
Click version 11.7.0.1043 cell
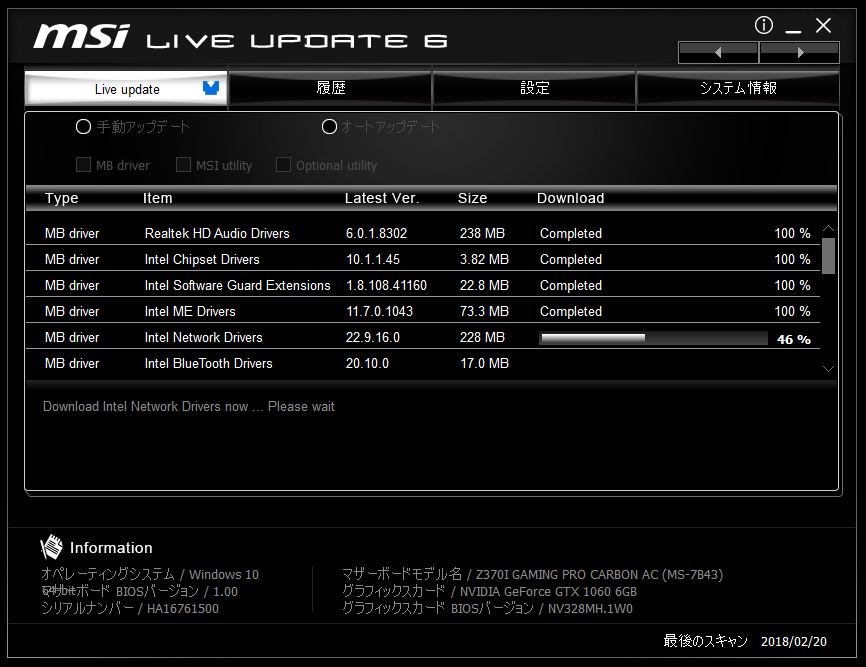[379, 311]
